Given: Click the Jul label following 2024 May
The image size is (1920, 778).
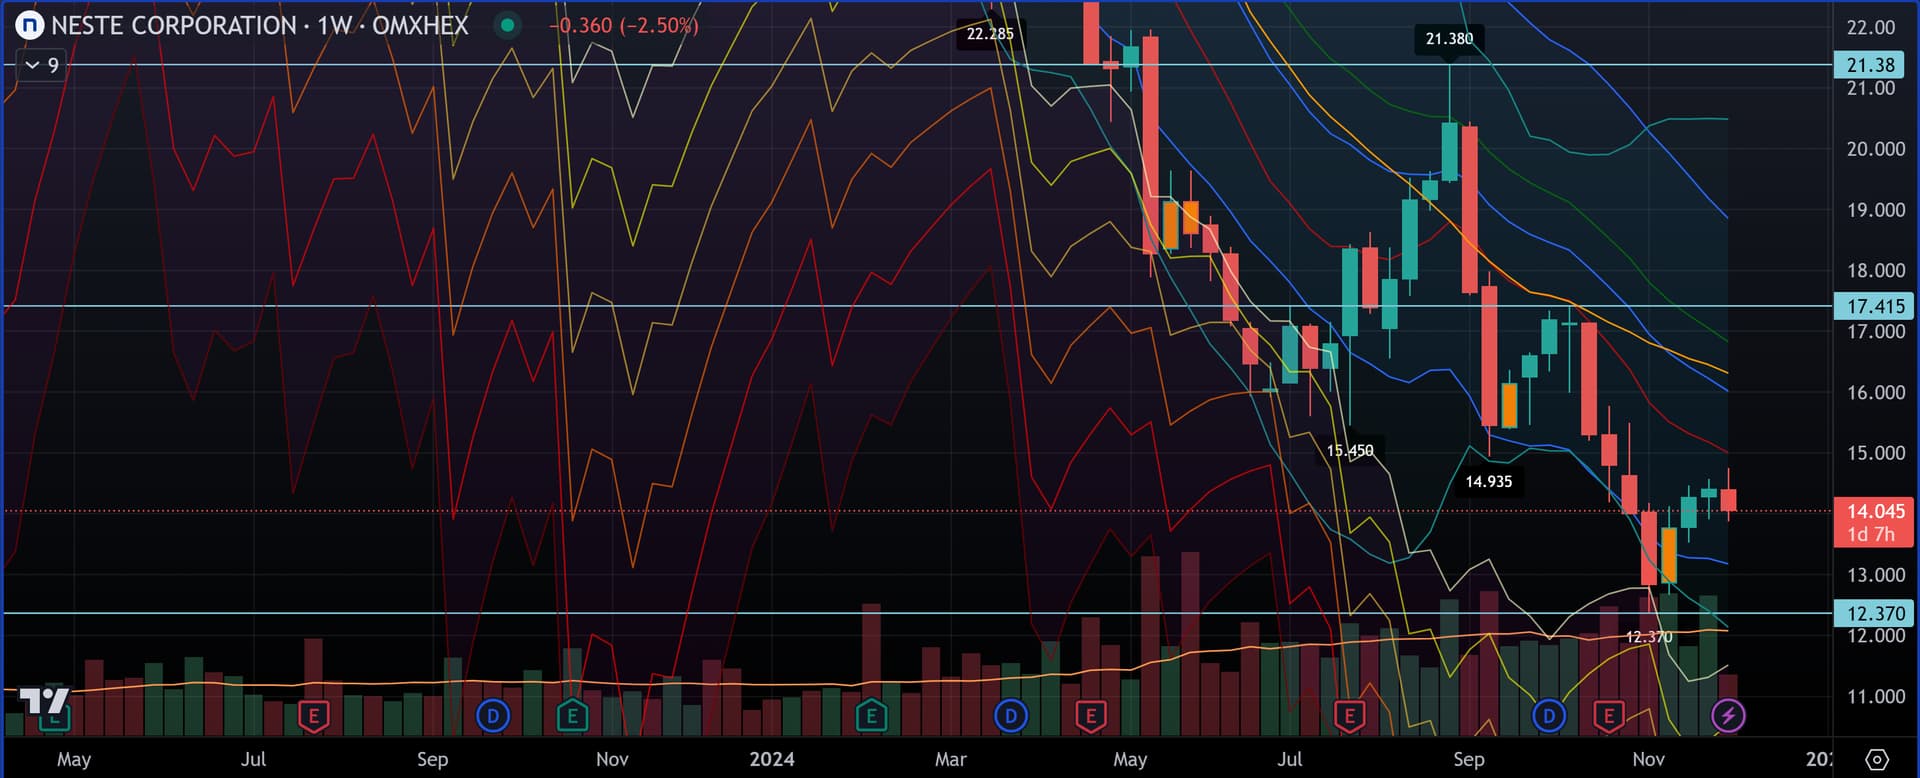Looking at the screenshot, I should [1290, 759].
